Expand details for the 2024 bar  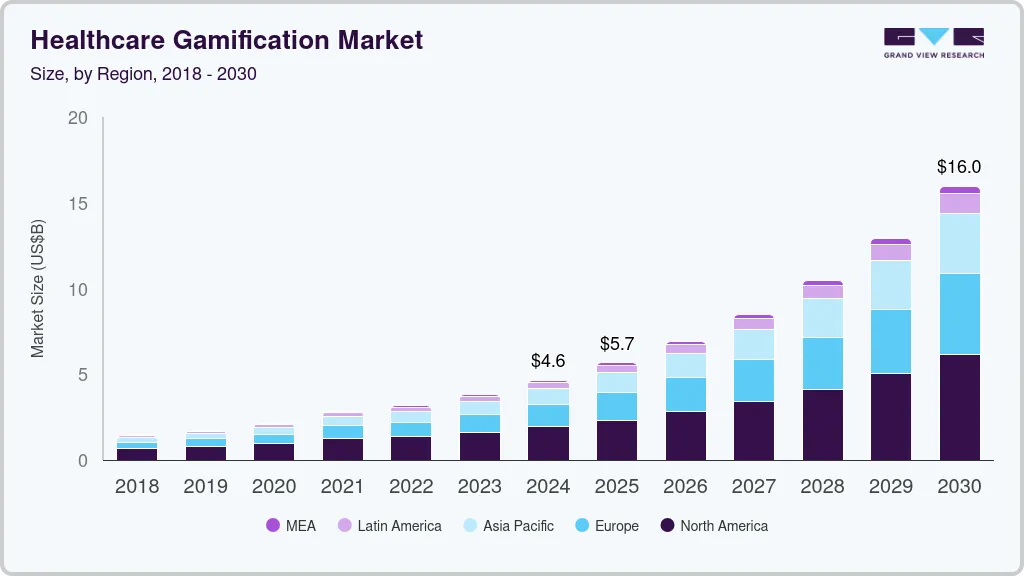[x=548, y=420]
